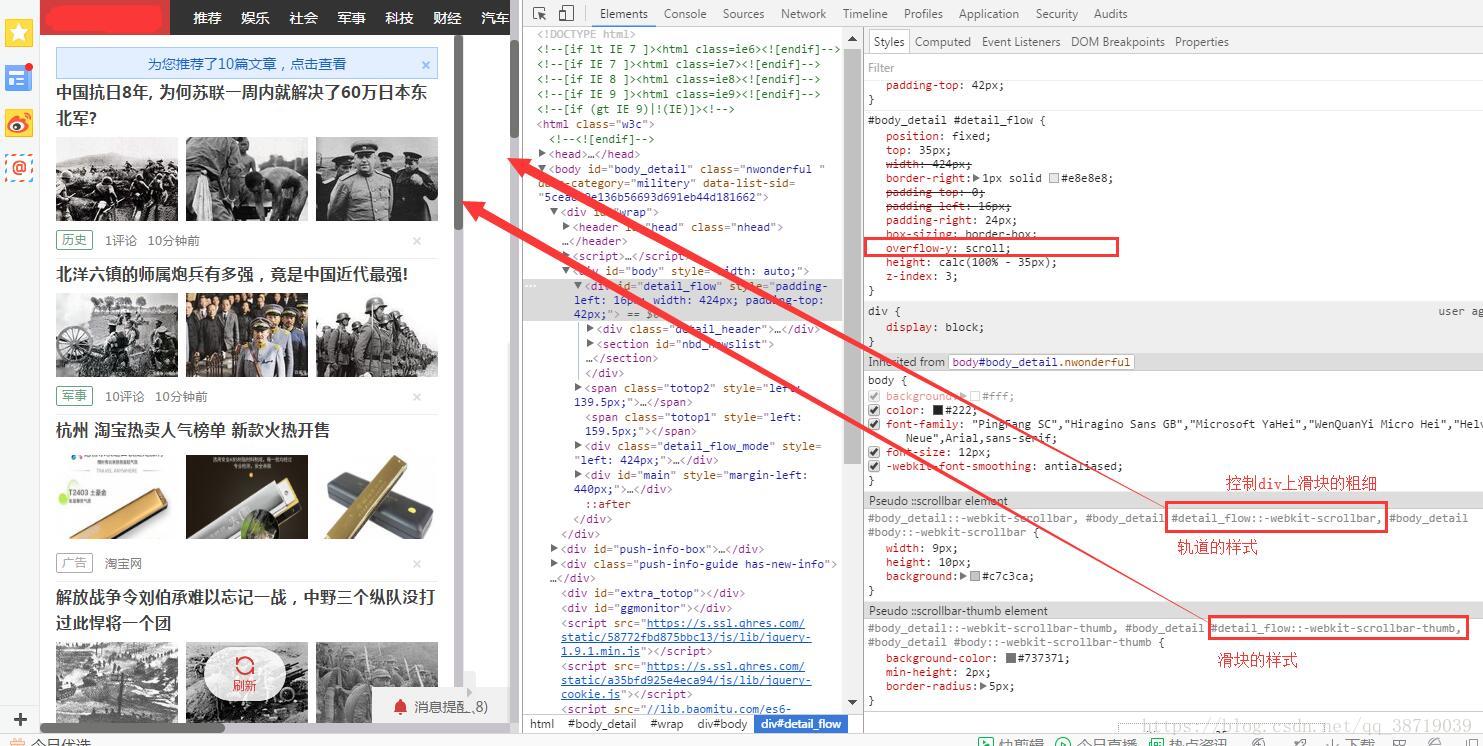Click the bell 消息提醒 notification
1483x746 pixels.
[x=440, y=707]
